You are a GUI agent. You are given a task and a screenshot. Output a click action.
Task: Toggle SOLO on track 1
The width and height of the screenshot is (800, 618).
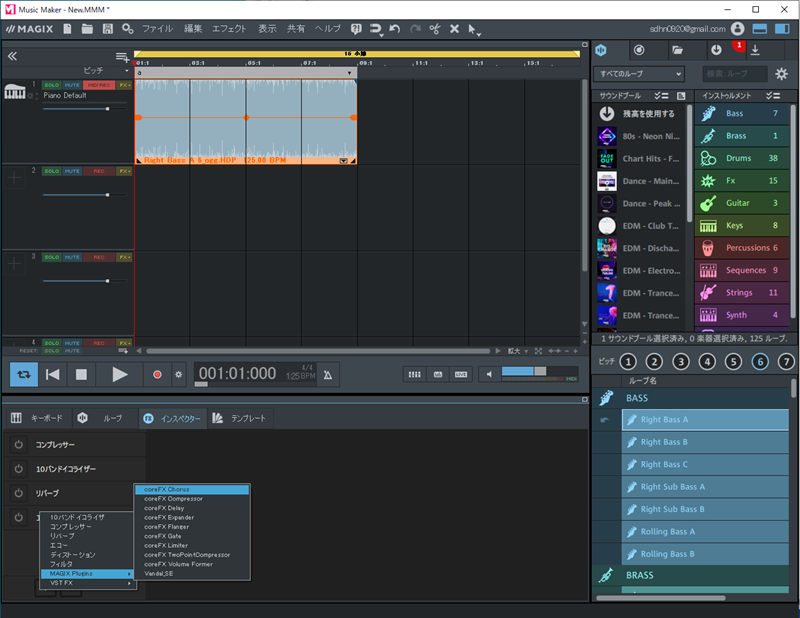click(52, 85)
